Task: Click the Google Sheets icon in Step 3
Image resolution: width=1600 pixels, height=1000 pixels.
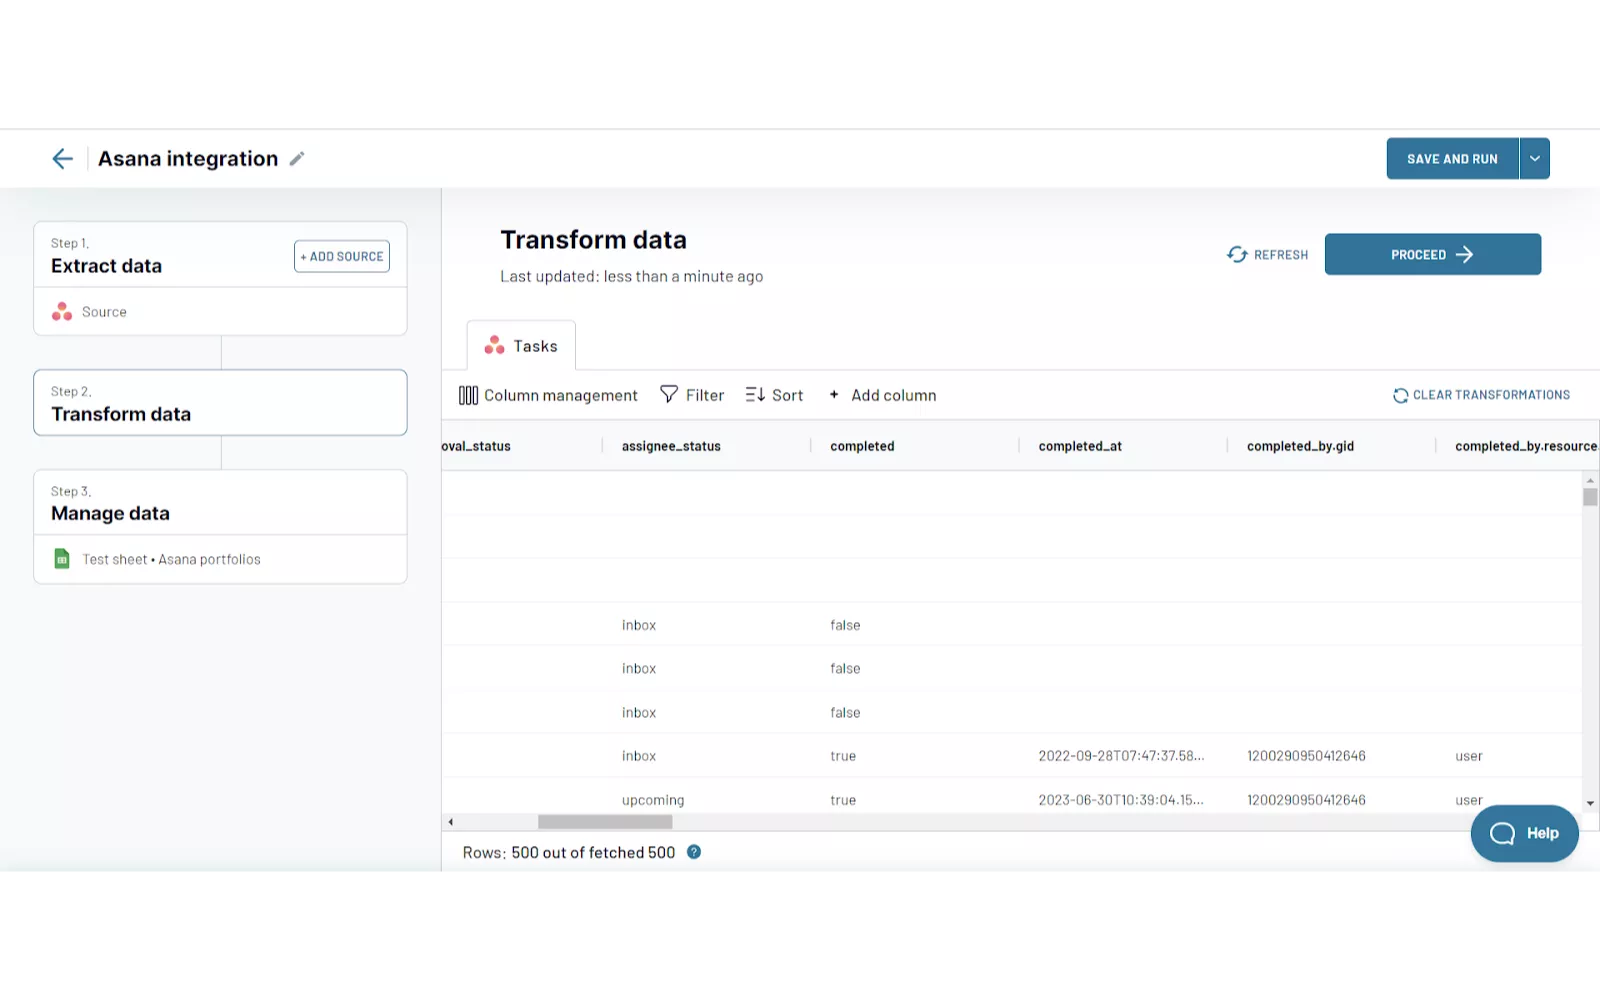Action: 62,559
